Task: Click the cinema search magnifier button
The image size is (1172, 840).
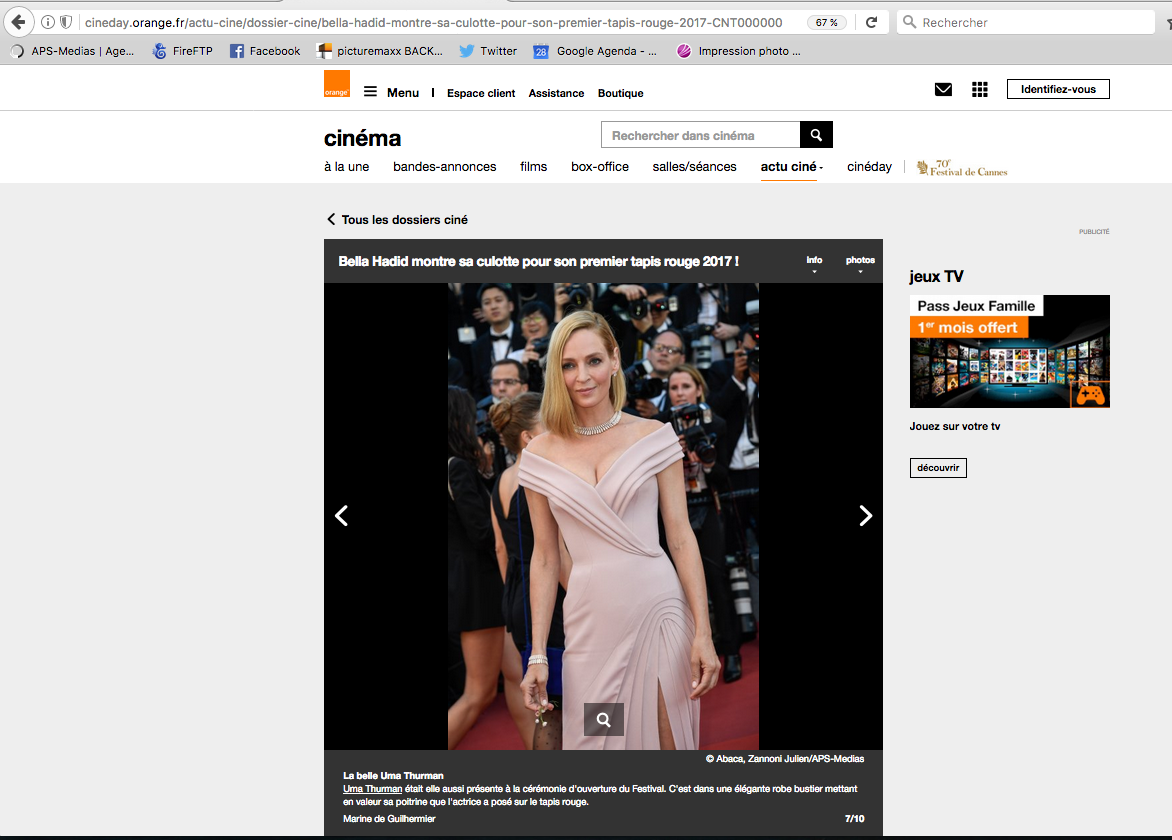Action: pyautogui.click(x=816, y=135)
